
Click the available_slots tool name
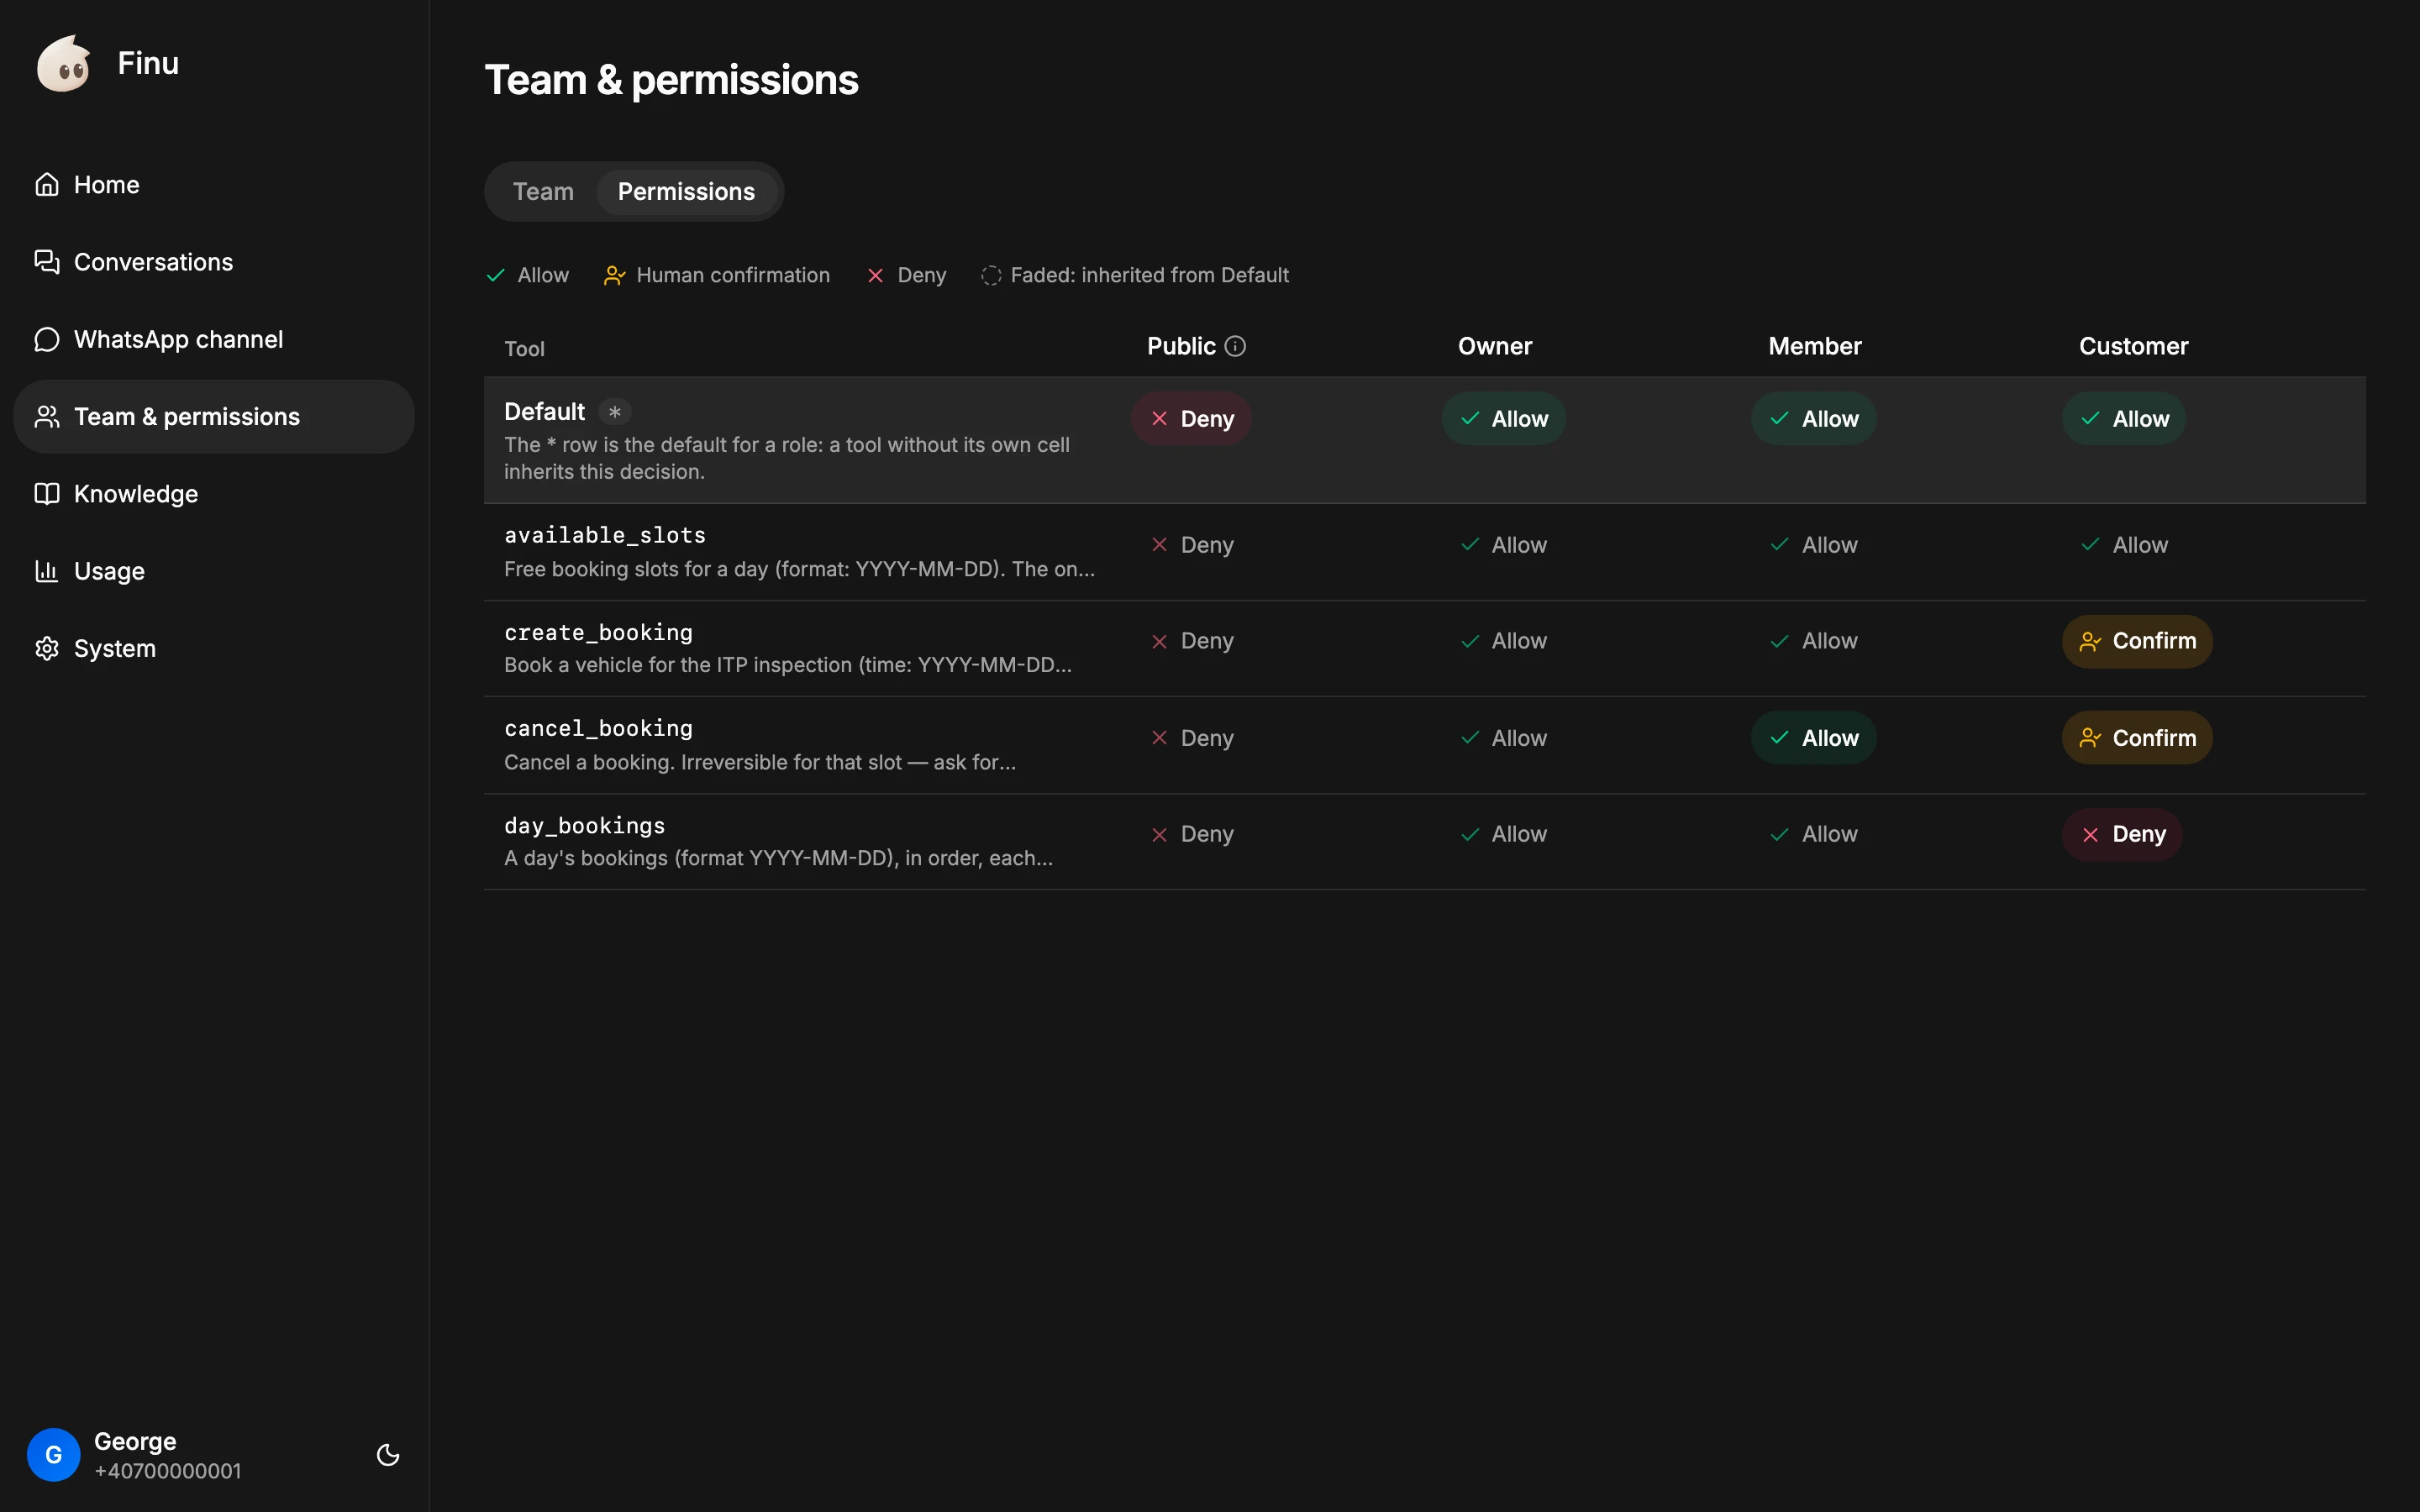pyautogui.click(x=605, y=536)
